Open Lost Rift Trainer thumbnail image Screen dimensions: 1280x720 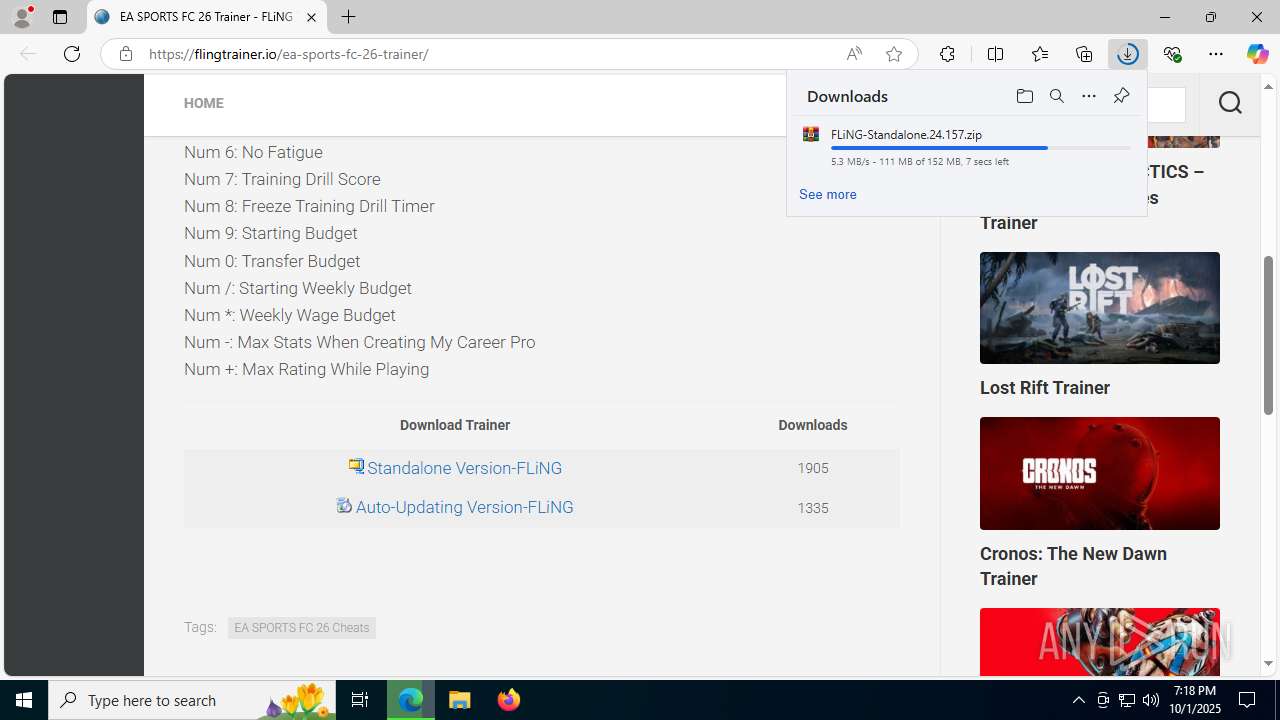pos(1099,308)
